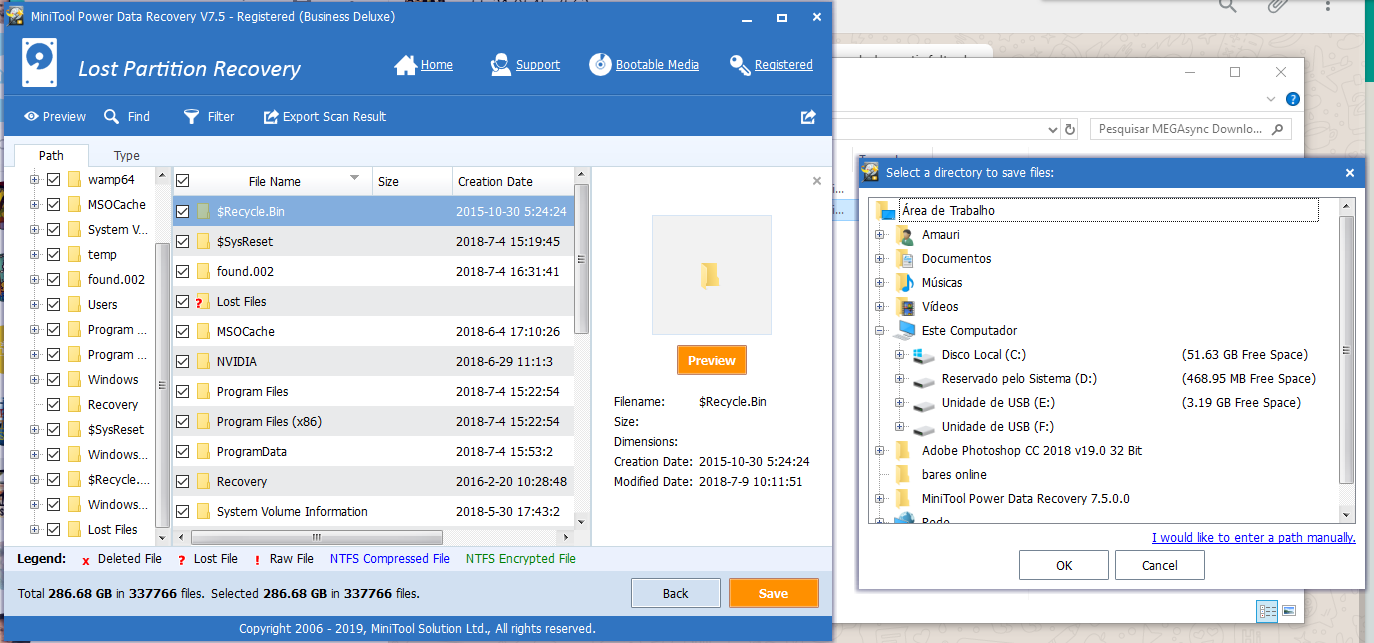The width and height of the screenshot is (1374, 643).
Task: Focus the Pesquisar MEGAsync search box
Action: click(1188, 129)
